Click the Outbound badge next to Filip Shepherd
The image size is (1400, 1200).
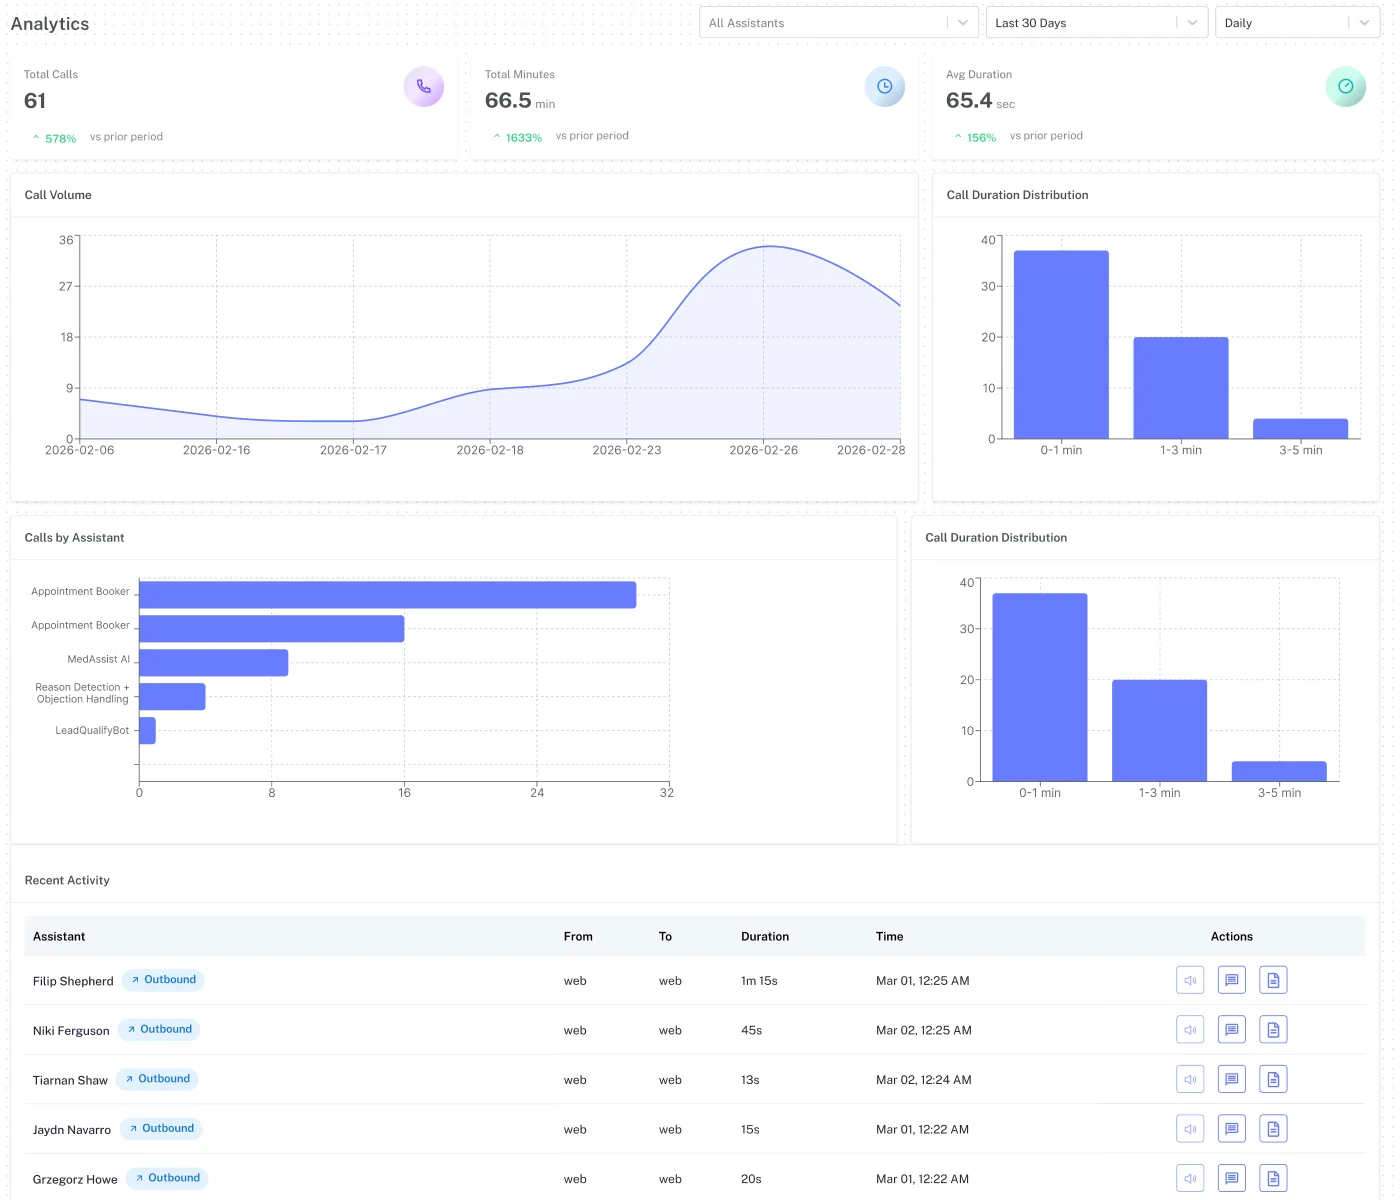(163, 980)
